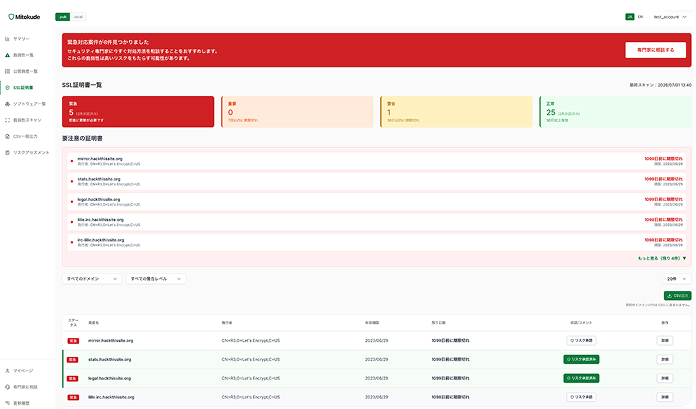This screenshot has height=409, width=696.
Task: Click the green 正常 summary card showing 25
Action: click(615, 112)
